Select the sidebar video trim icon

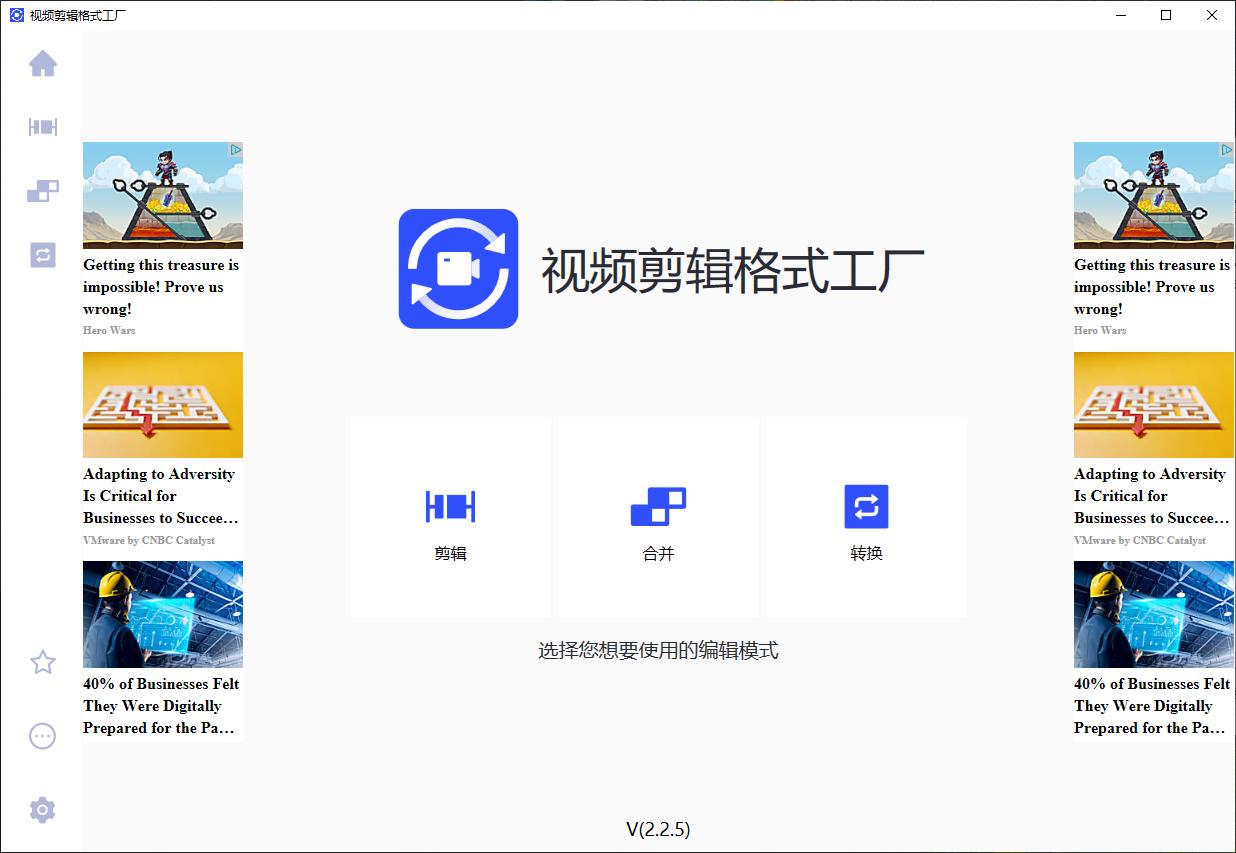pyautogui.click(x=43, y=127)
